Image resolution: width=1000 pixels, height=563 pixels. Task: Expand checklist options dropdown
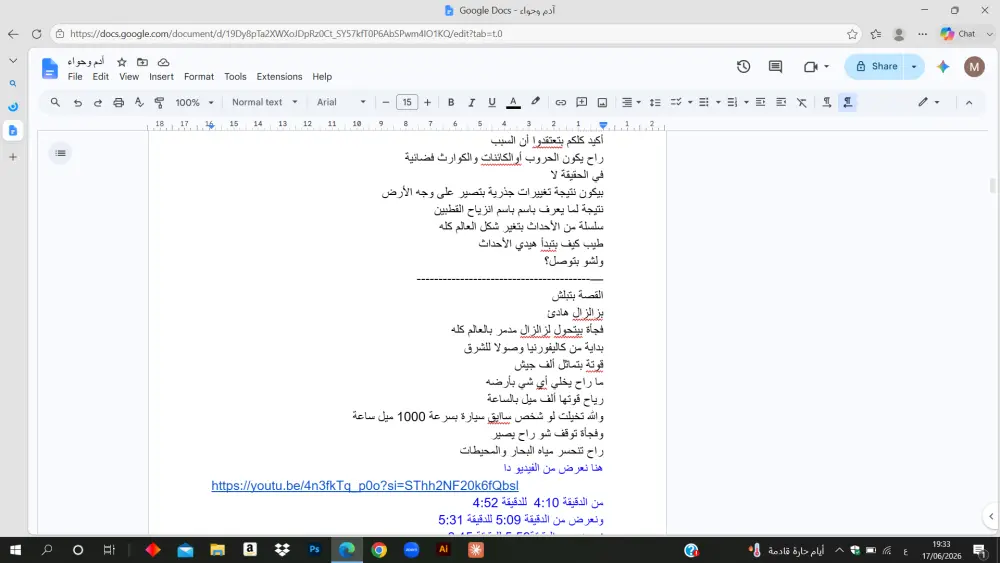click(689, 102)
